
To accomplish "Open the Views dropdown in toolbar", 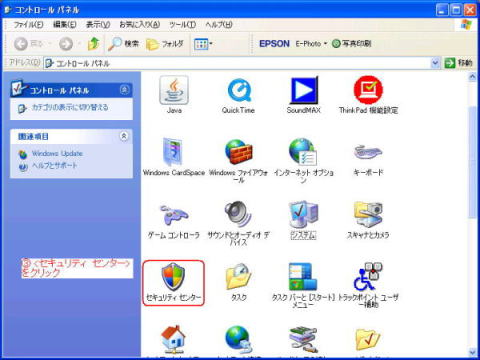I will click(x=204, y=44).
